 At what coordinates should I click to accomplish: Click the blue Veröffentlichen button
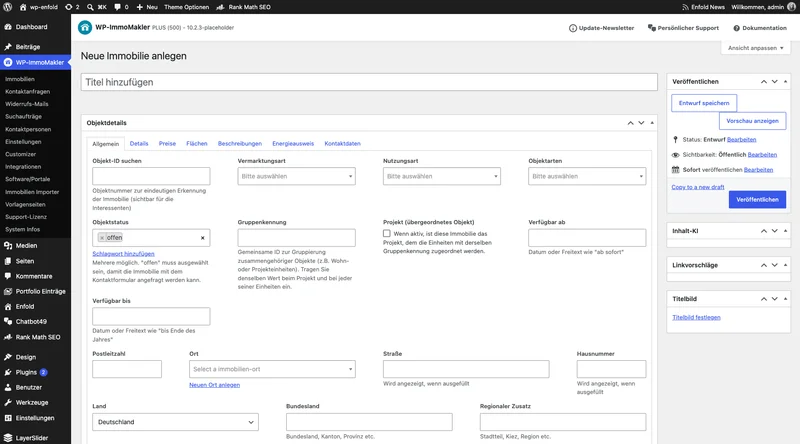(757, 200)
